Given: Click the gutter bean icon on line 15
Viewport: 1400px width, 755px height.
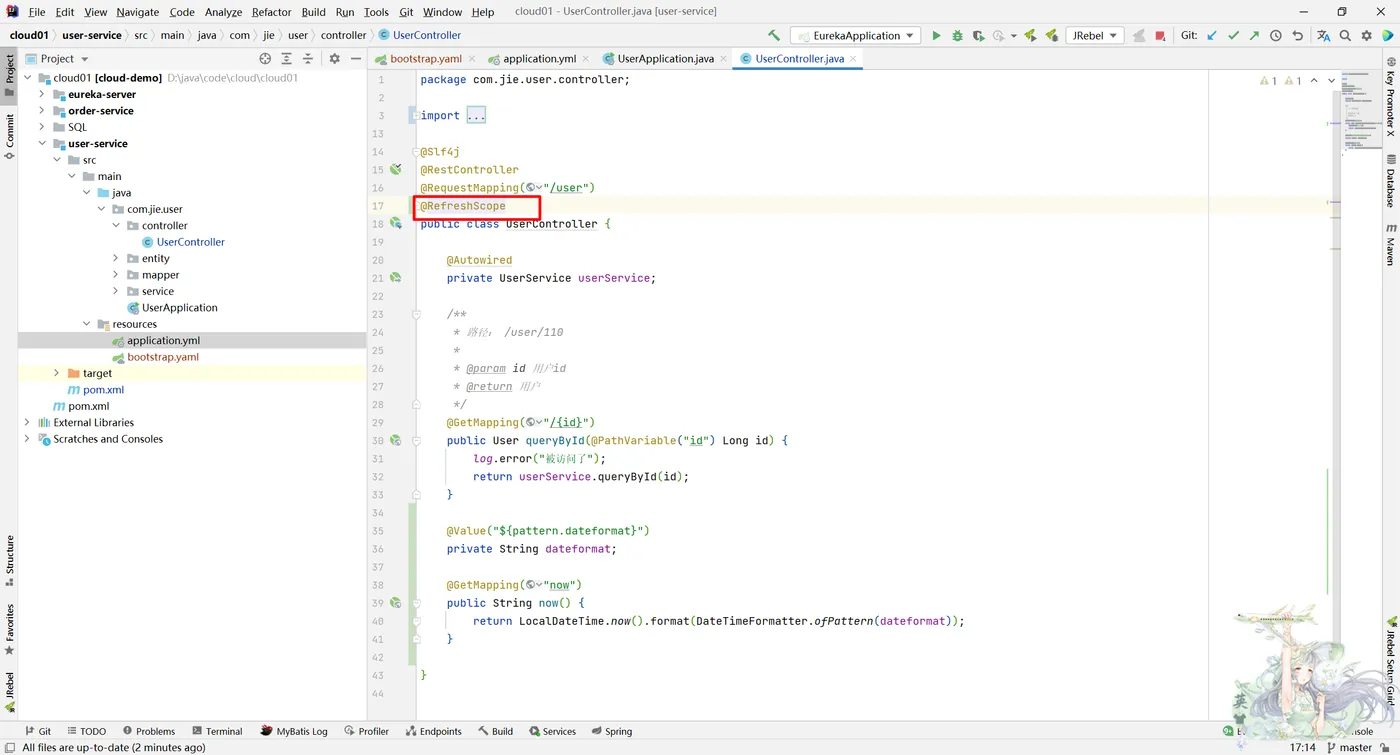Looking at the screenshot, I should [x=395, y=170].
